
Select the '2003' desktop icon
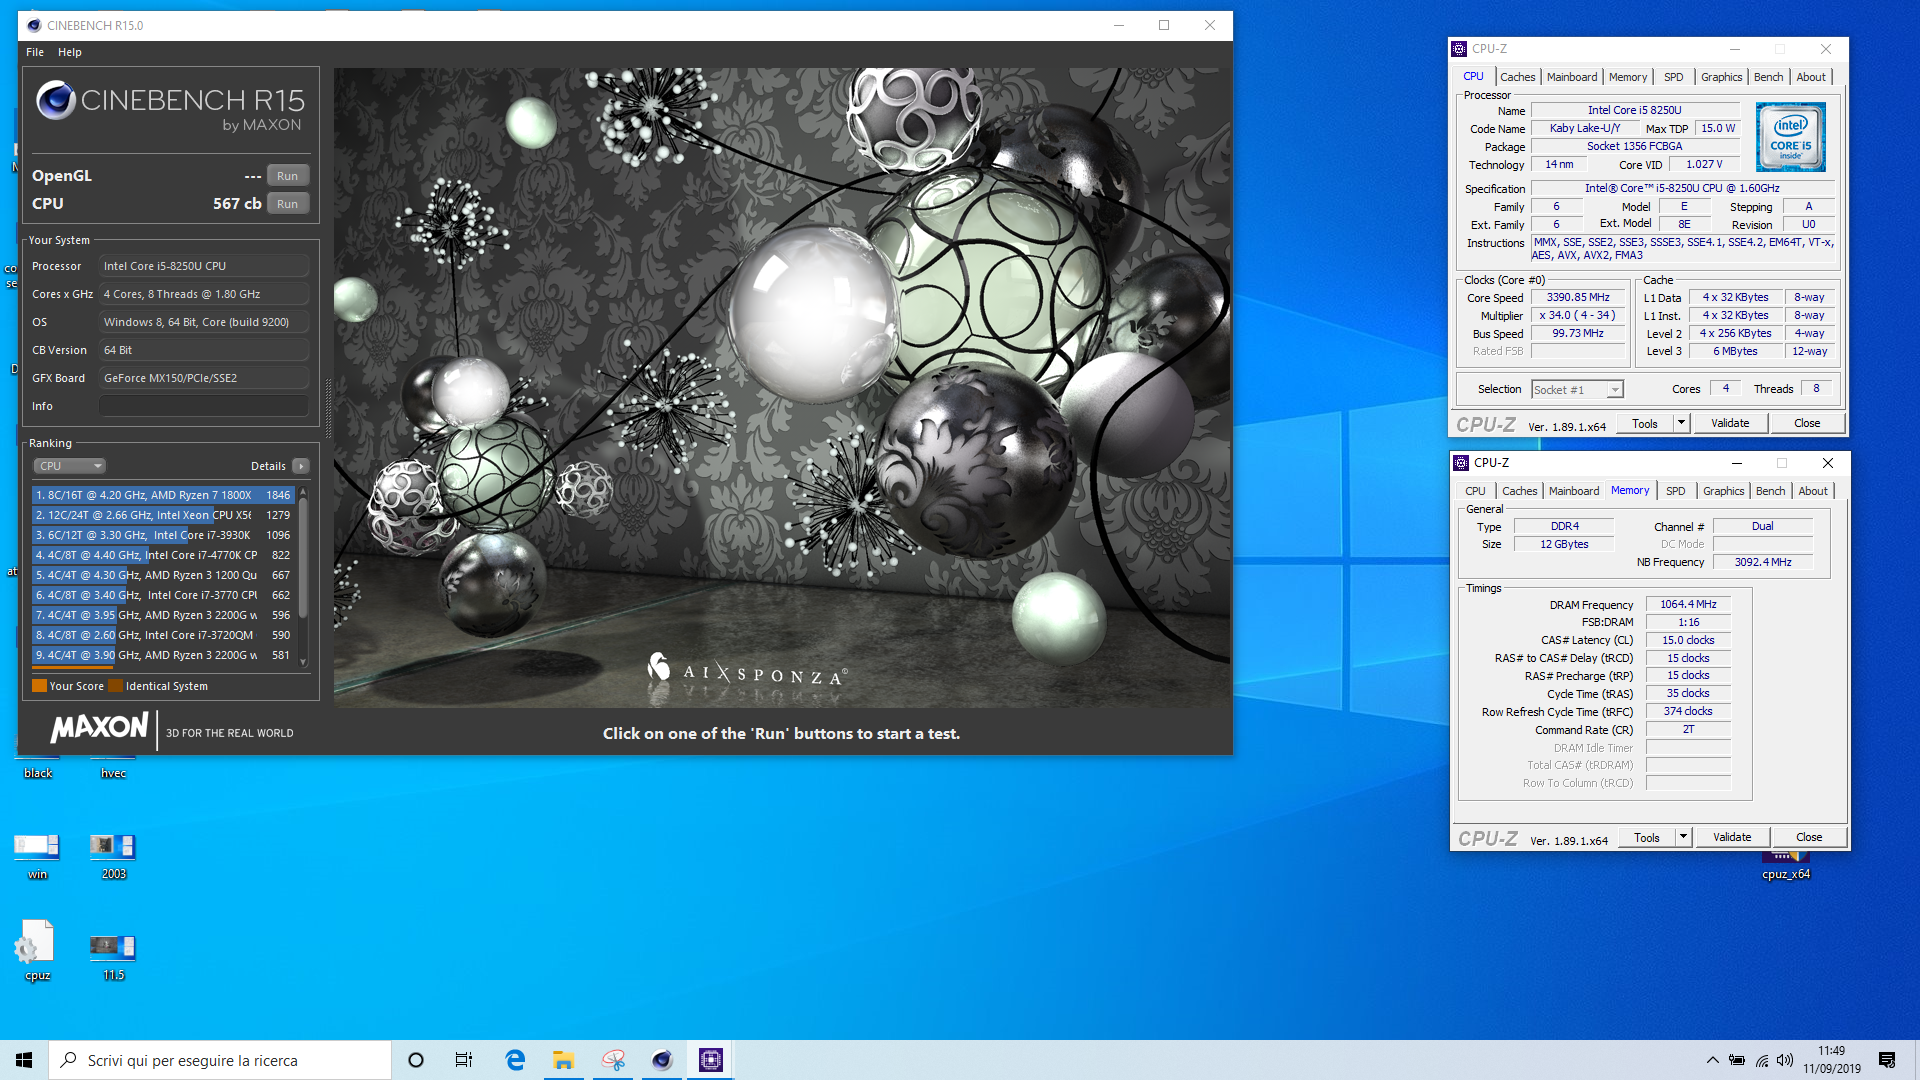(113, 856)
